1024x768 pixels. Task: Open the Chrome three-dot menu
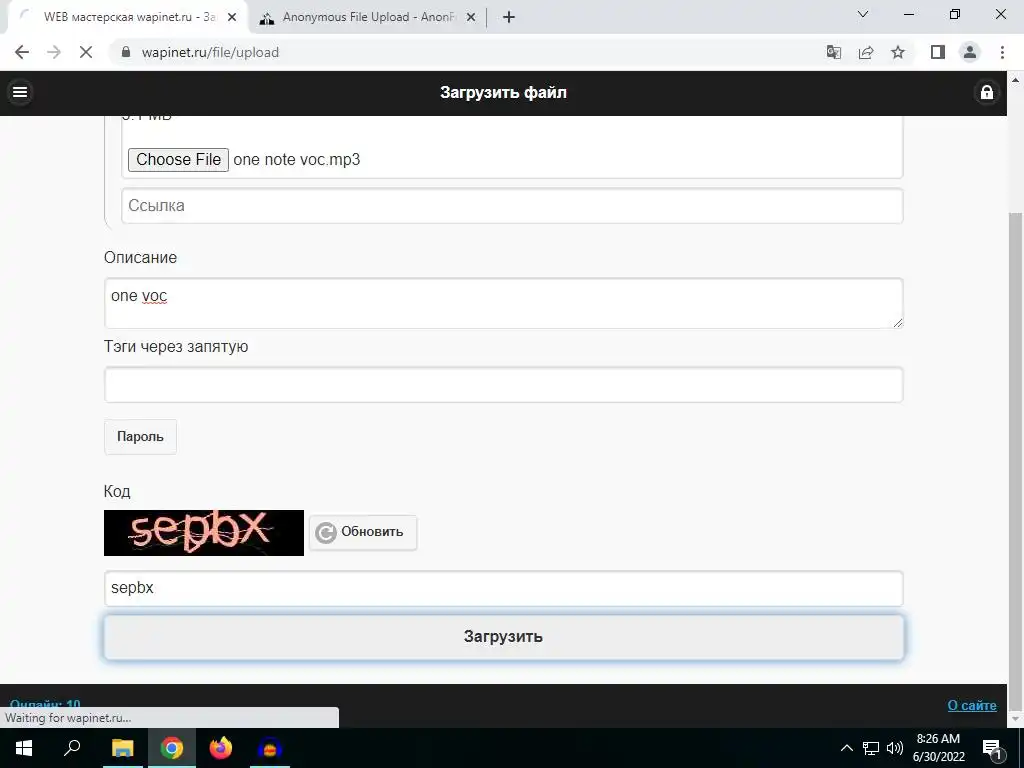[1002, 52]
